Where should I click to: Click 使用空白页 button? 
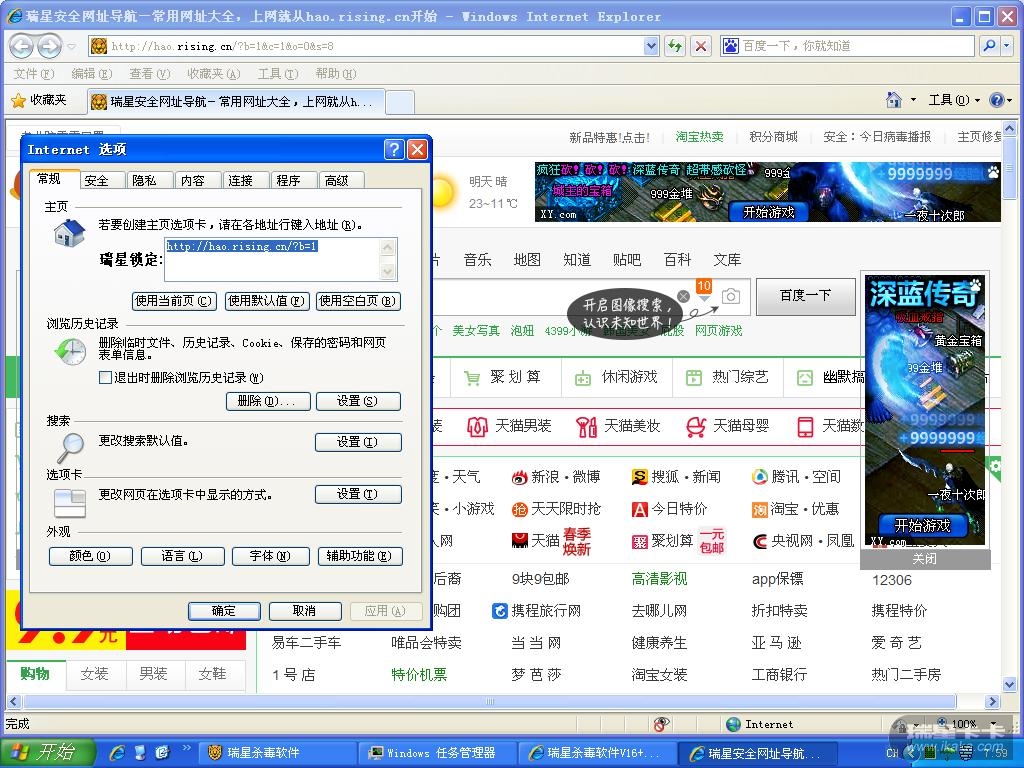click(358, 301)
